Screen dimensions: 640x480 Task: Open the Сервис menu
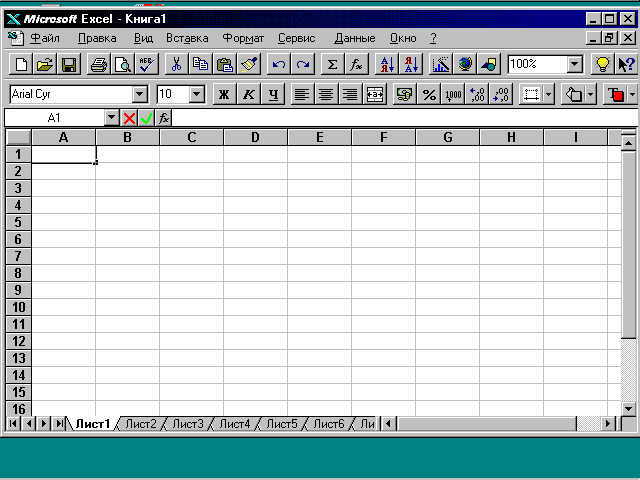point(297,38)
